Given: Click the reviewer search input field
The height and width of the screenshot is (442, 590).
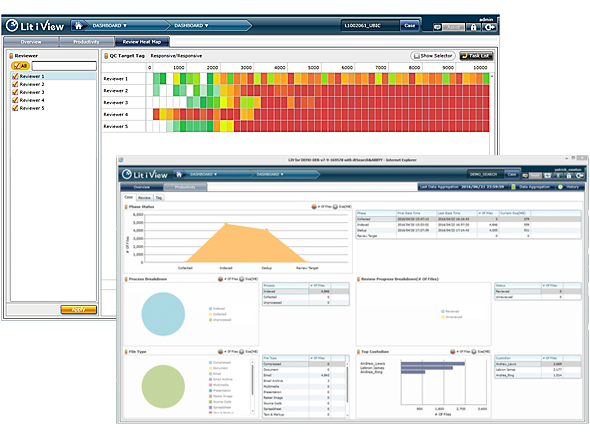Looking at the screenshot, I should click(64, 66).
